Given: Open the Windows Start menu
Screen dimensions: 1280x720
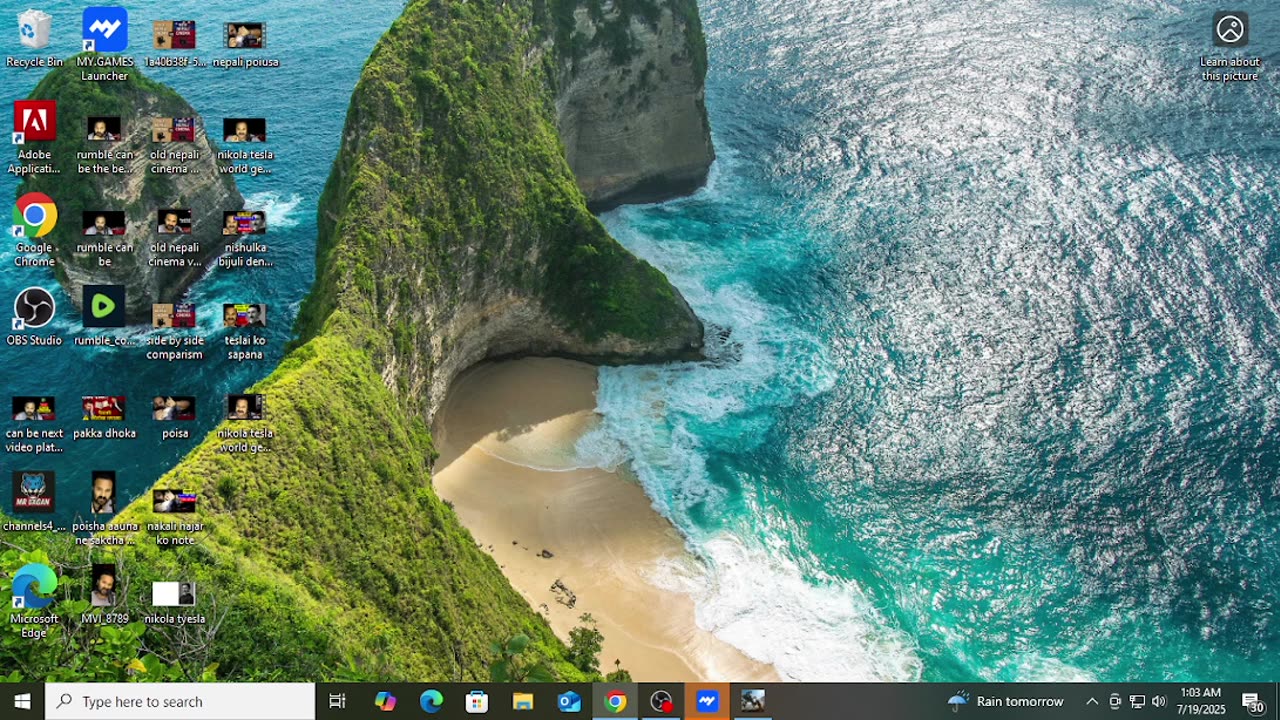Looking at the screenshot, I should point(22,701).
